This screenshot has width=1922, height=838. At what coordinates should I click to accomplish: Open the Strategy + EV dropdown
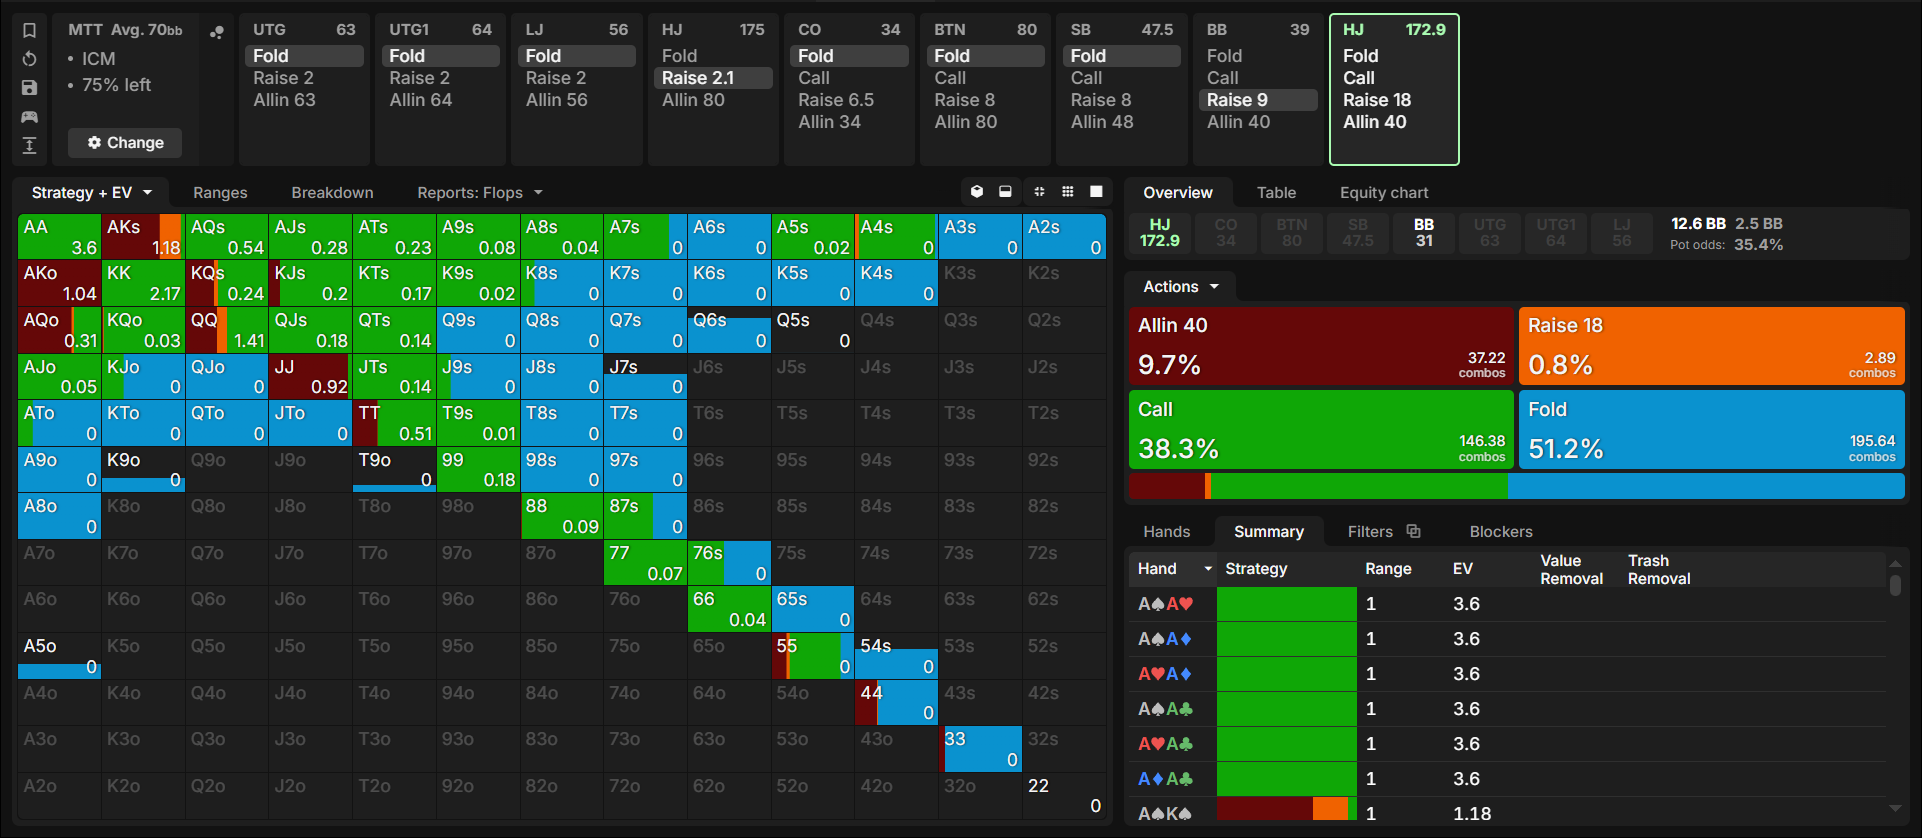pos(92,193)
